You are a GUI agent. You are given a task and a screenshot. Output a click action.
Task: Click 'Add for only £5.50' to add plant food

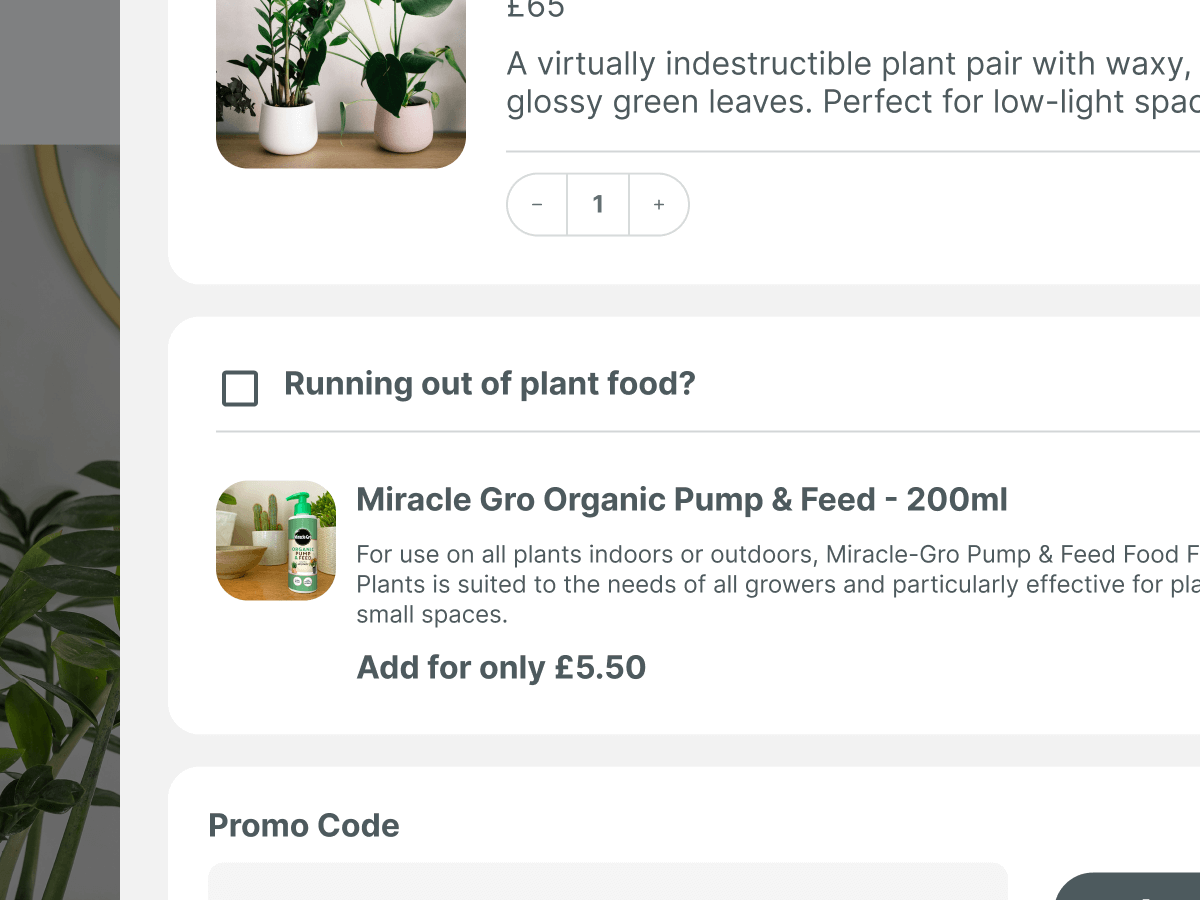pyautogui.click(x=501, y=667)
